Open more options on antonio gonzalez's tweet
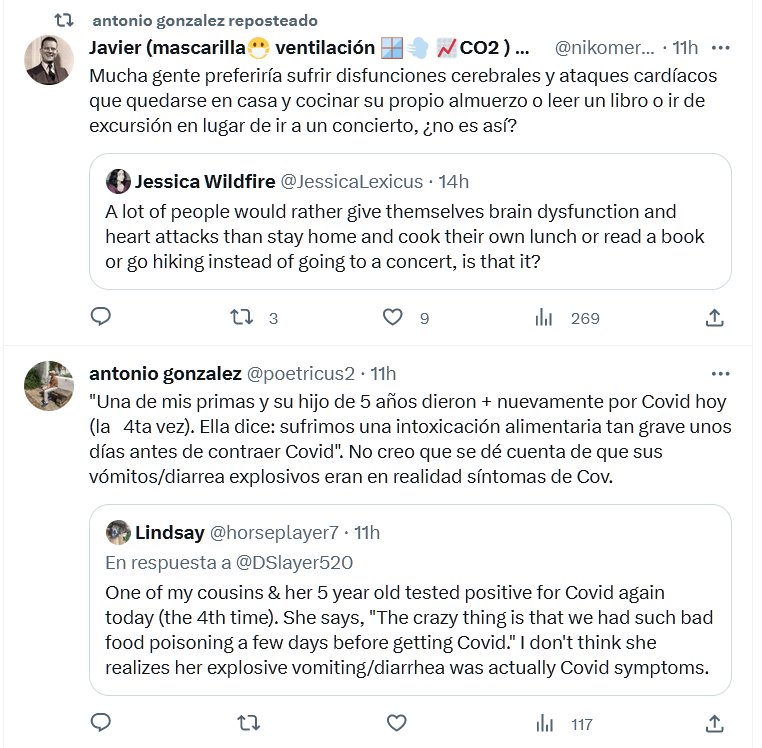 pos(720,373)
